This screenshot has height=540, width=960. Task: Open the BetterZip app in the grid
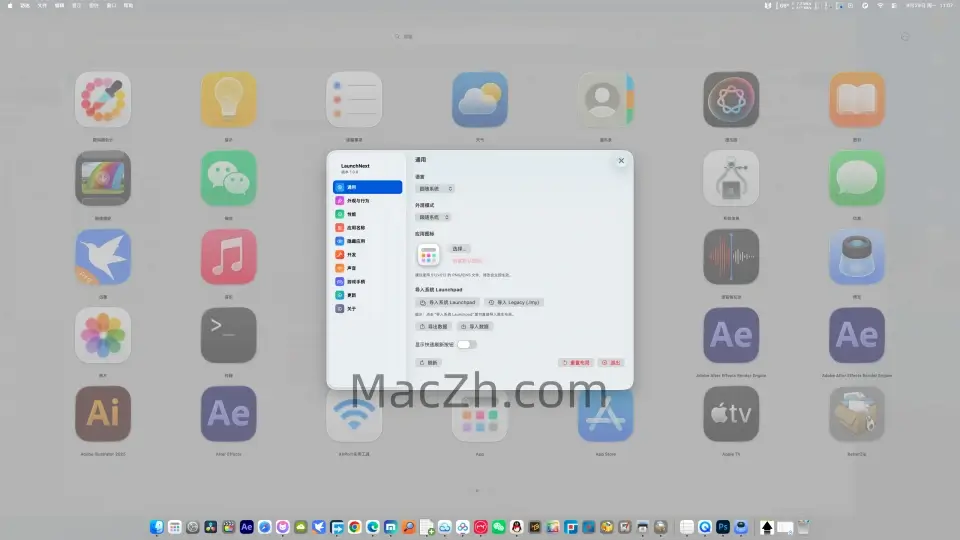pyautogui.click(x=857, y=413)
